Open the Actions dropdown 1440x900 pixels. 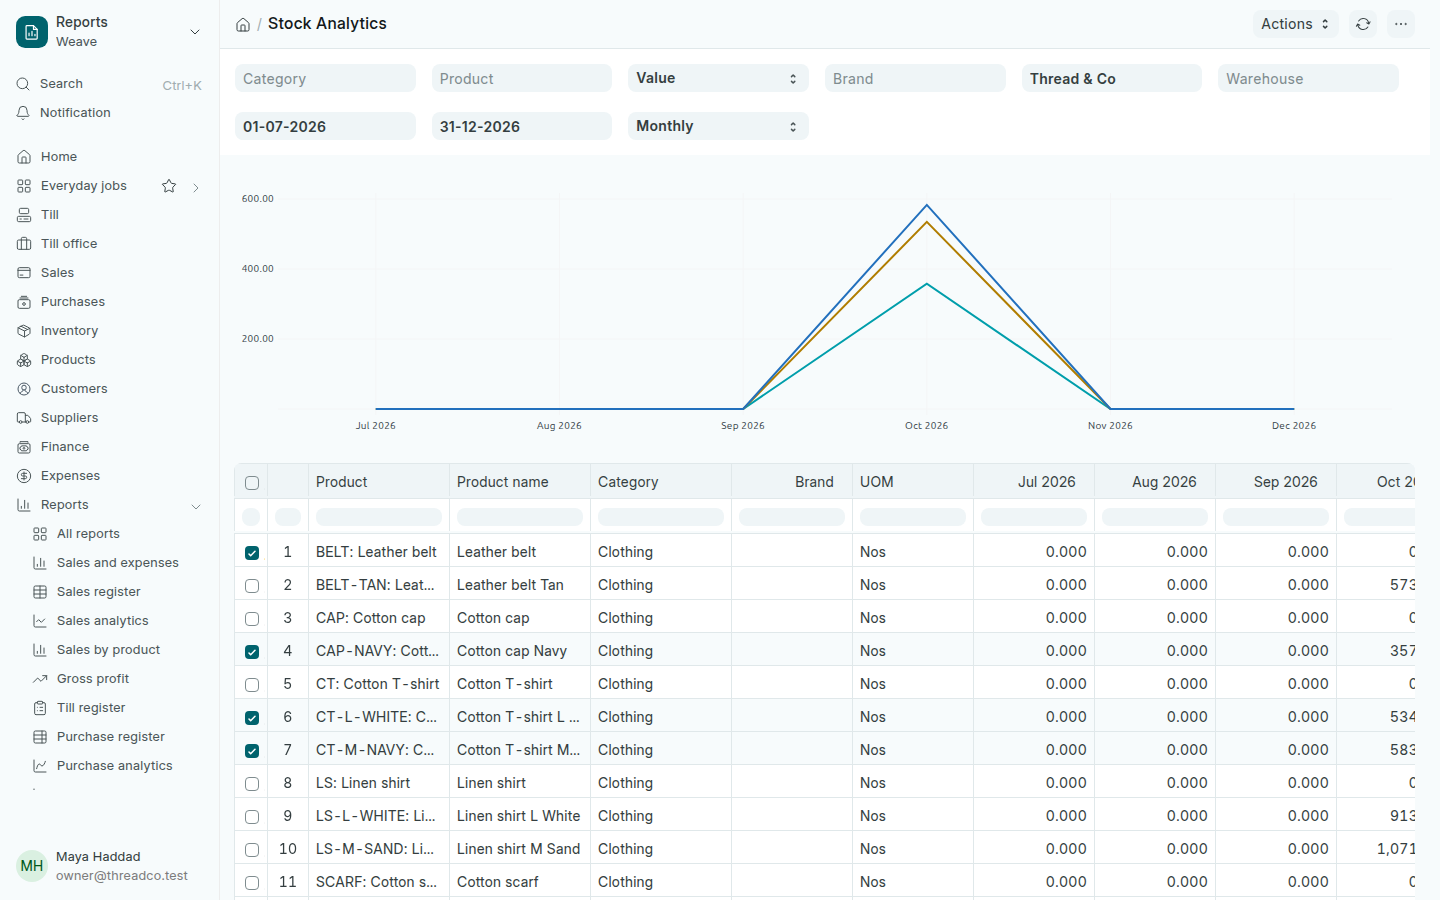coord(1295,24)
